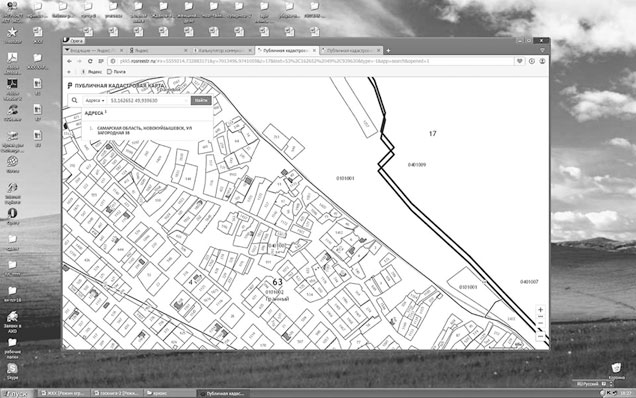Open the Windows Пуск start button
Screen dimensions: 636x398
[16, 394]
